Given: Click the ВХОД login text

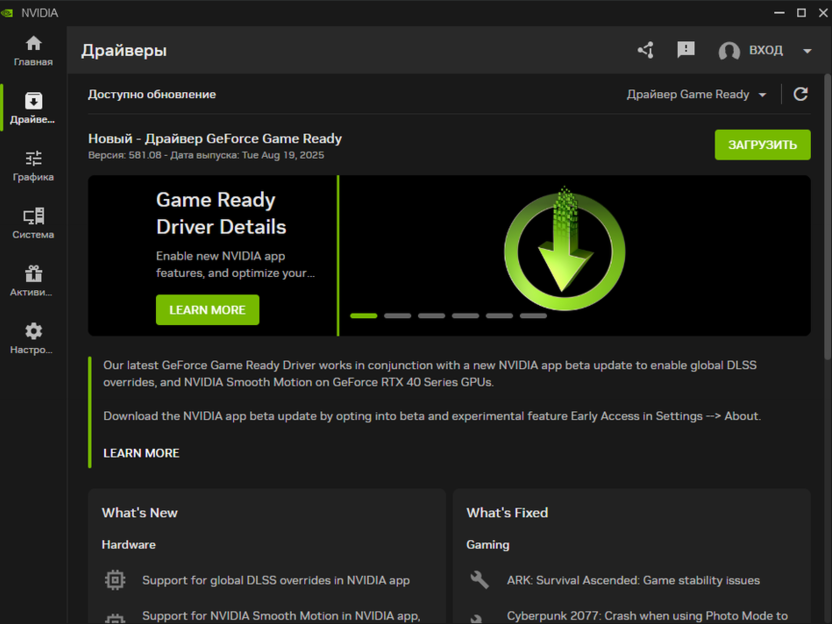Looking at the screenshot, I should tap(766, 51).
